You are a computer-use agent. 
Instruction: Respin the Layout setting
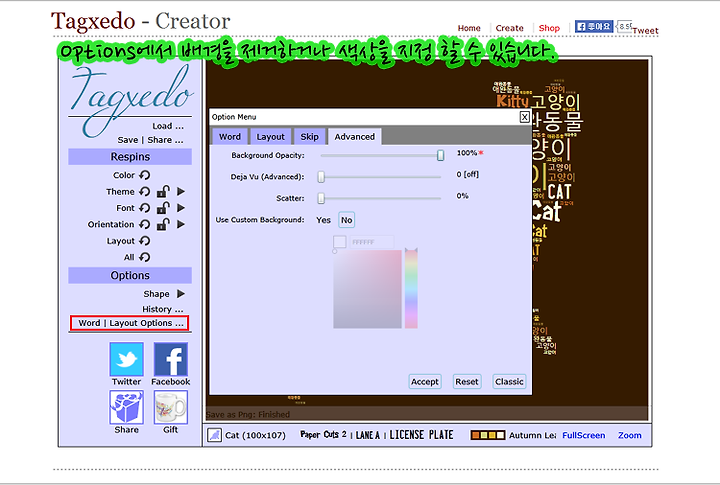point(145,241)
